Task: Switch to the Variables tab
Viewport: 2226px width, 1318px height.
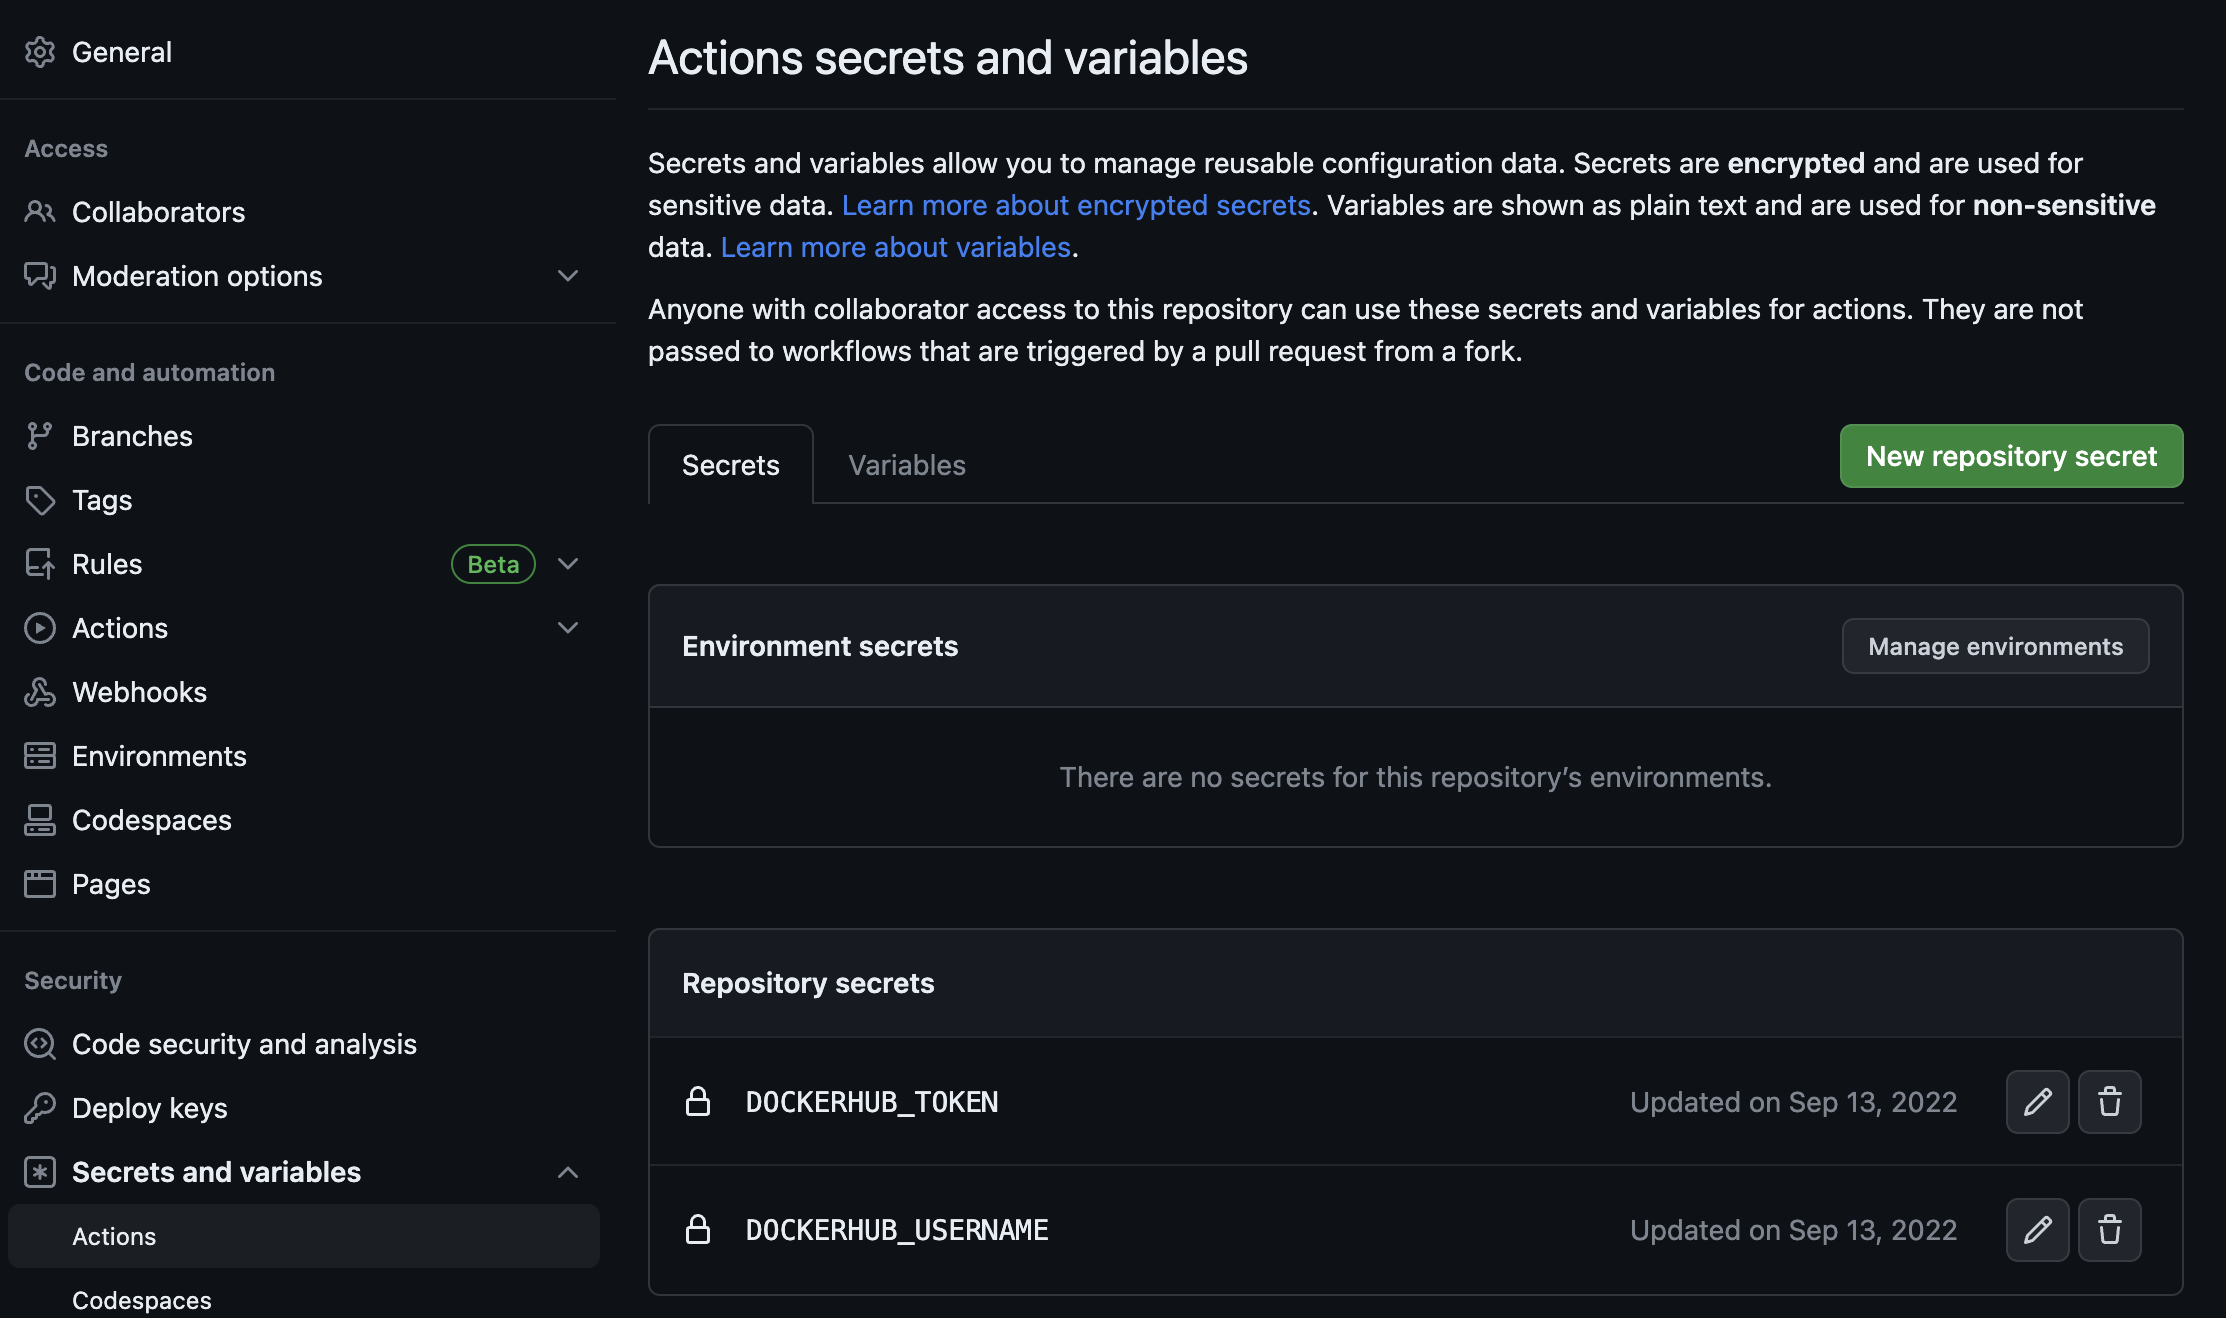Action: 906,465
